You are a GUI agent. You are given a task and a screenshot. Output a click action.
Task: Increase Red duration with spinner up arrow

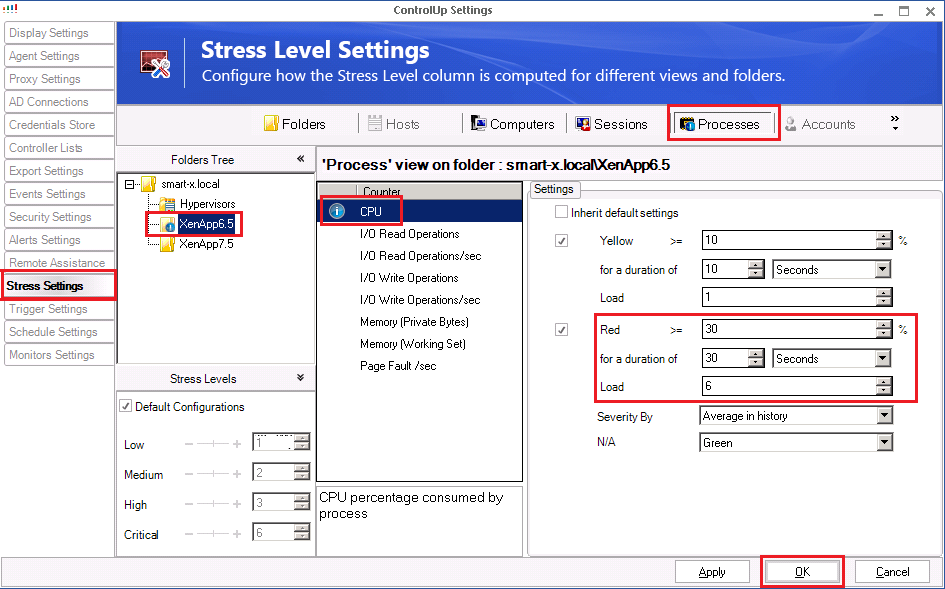point(756,353)
